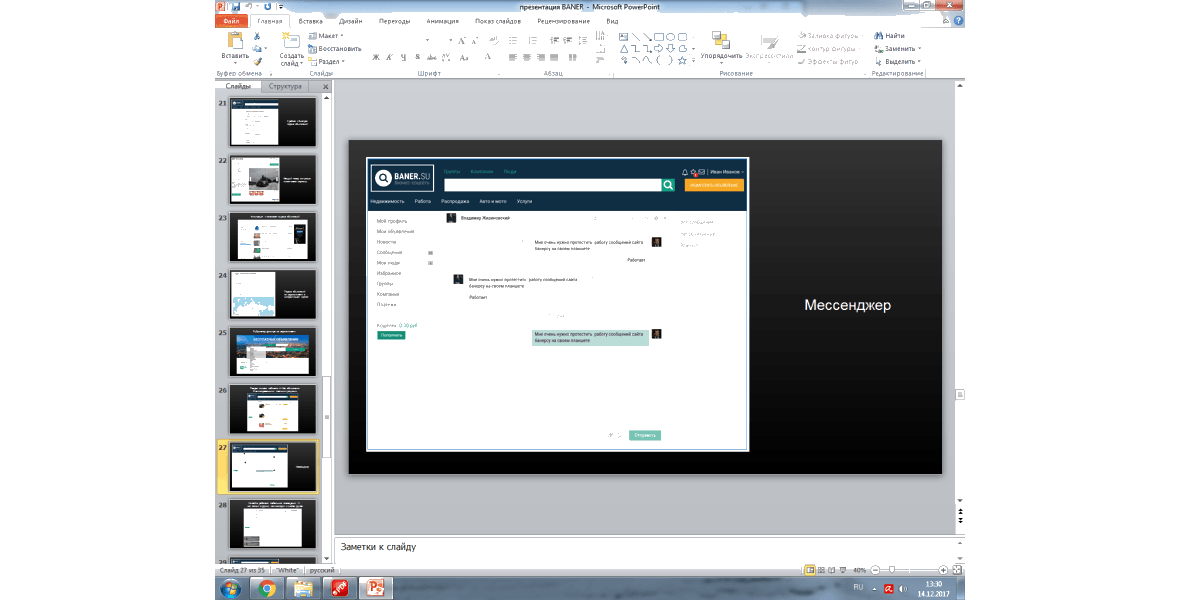Clear formatting with the eraser icon
Screen dimensions: 1180x600
(x=494, y=41)
